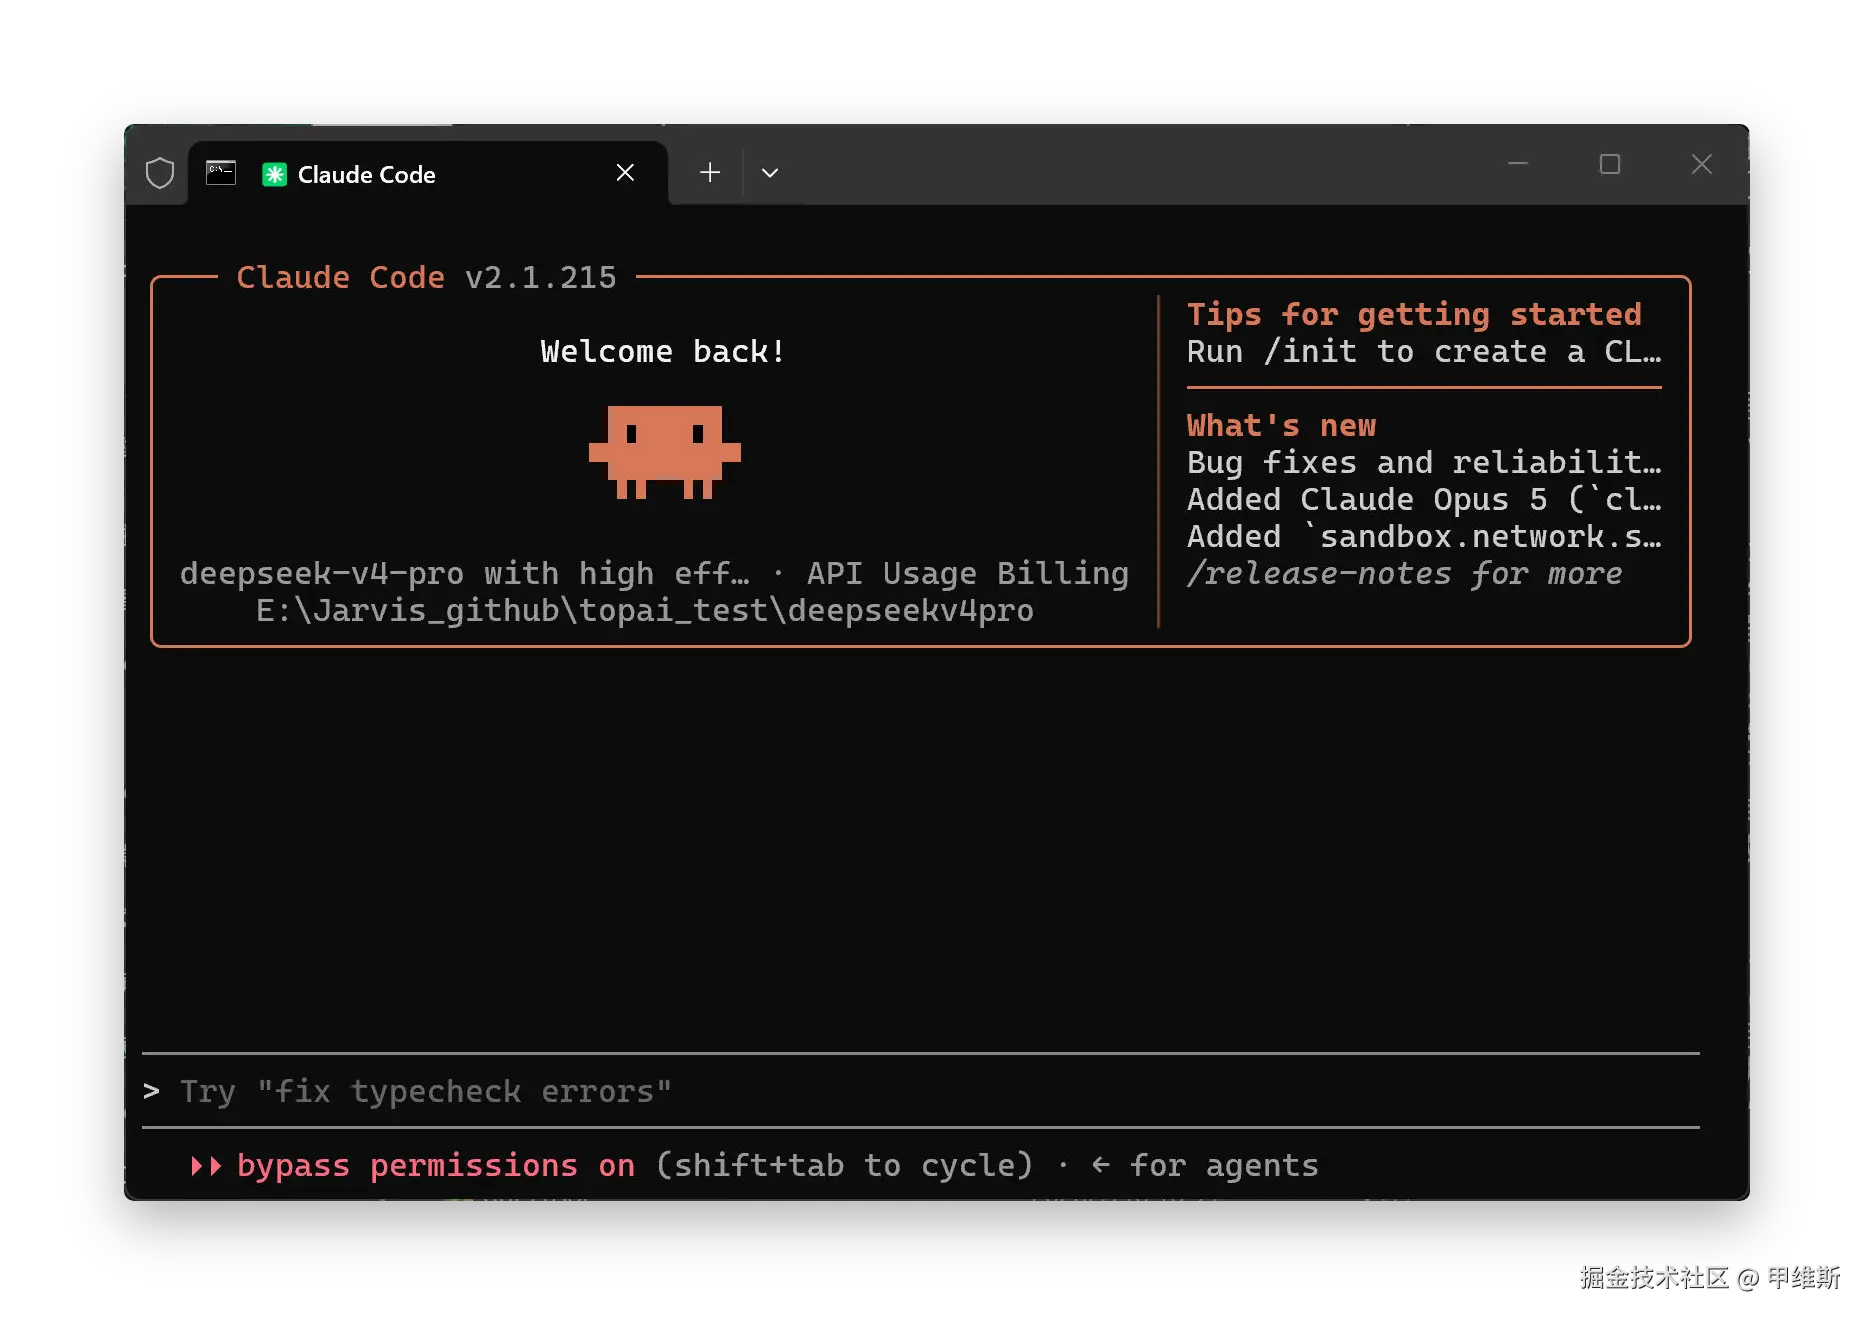Viewport: 1874px width, 1325px height.
Task: Click "/release-notes for more" text
Action: pos(1405,573)
